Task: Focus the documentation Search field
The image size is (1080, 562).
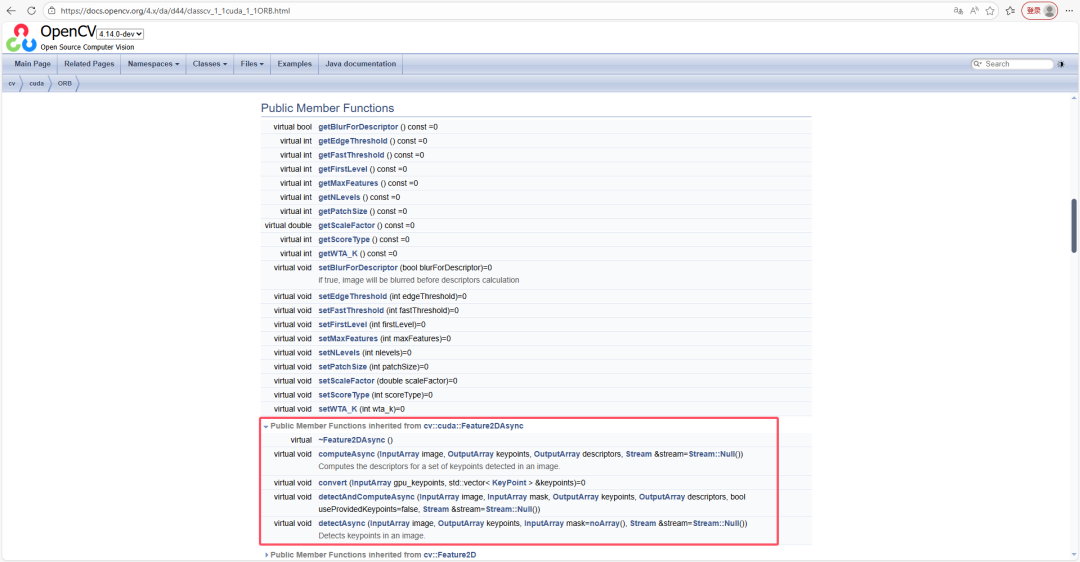Action: pyautogui.click(x=1017, y=64)
